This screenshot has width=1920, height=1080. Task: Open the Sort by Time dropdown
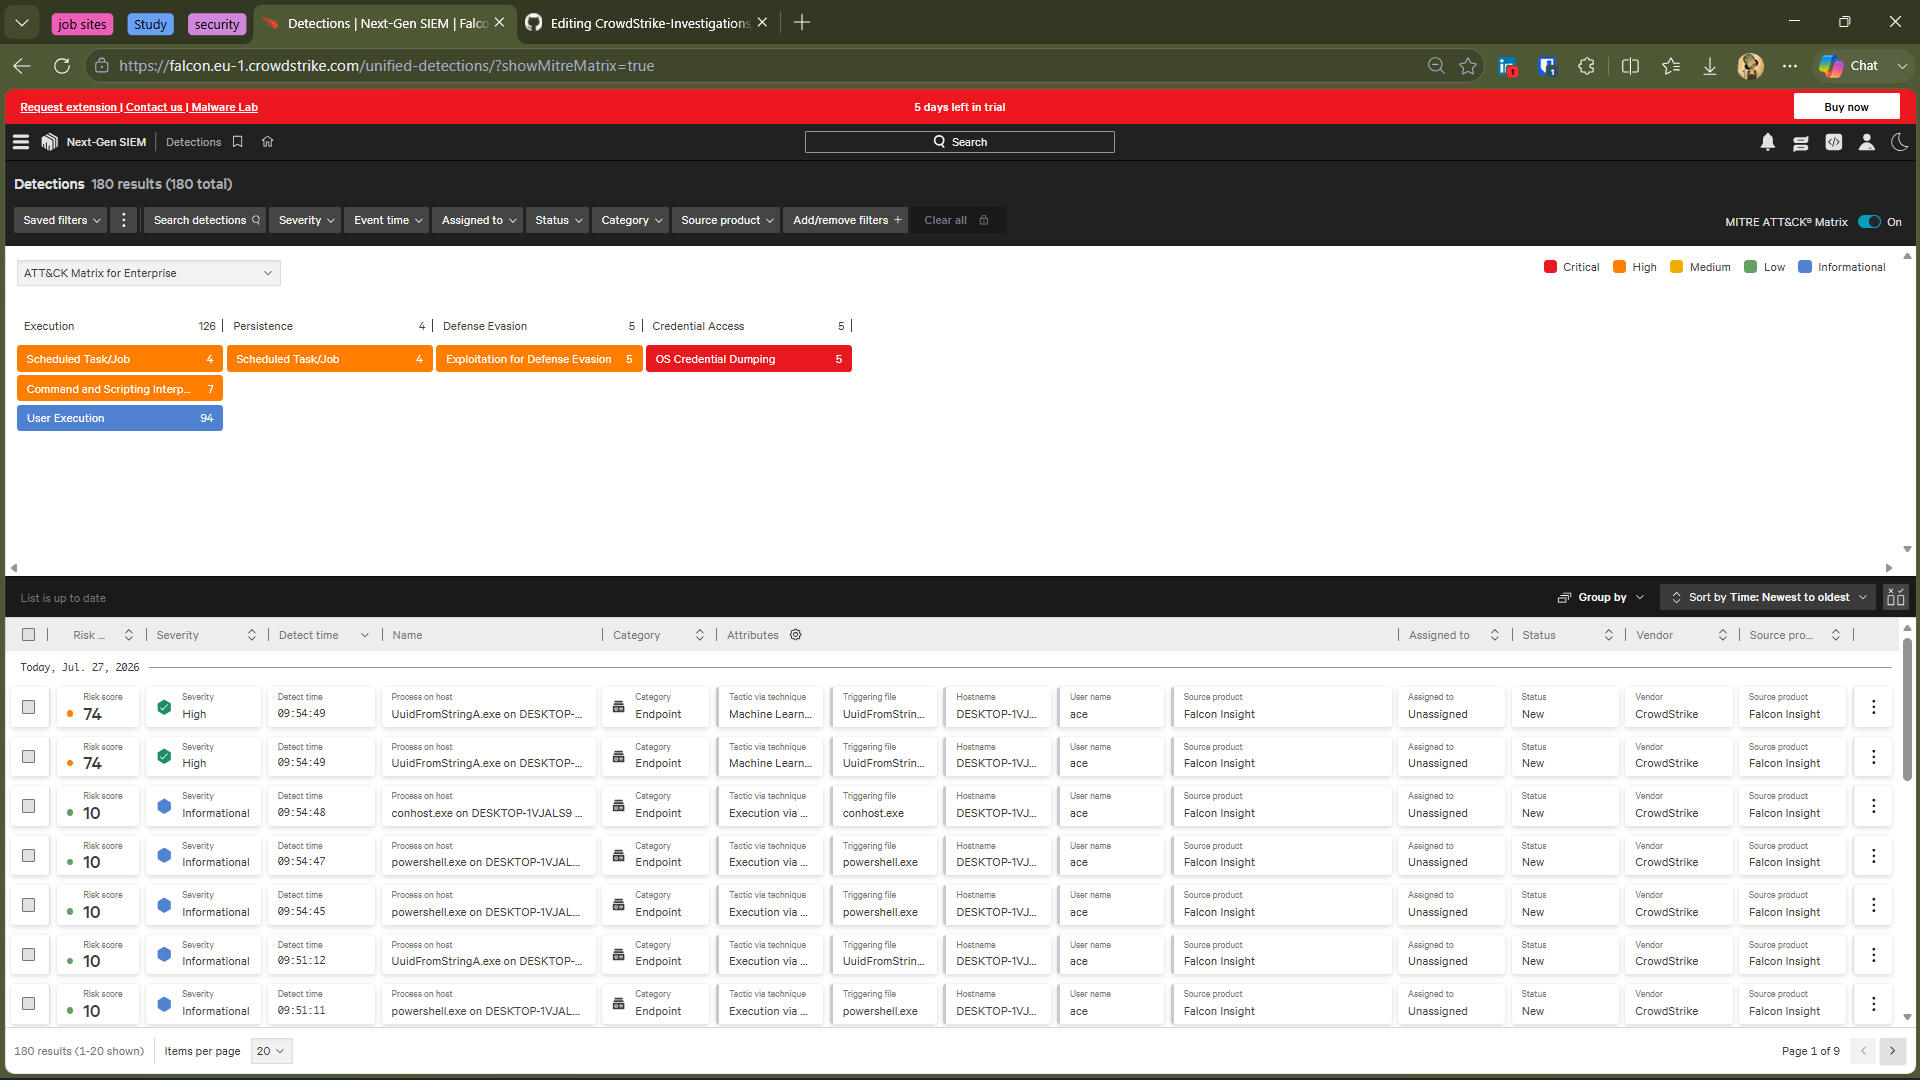[1769, 598]
